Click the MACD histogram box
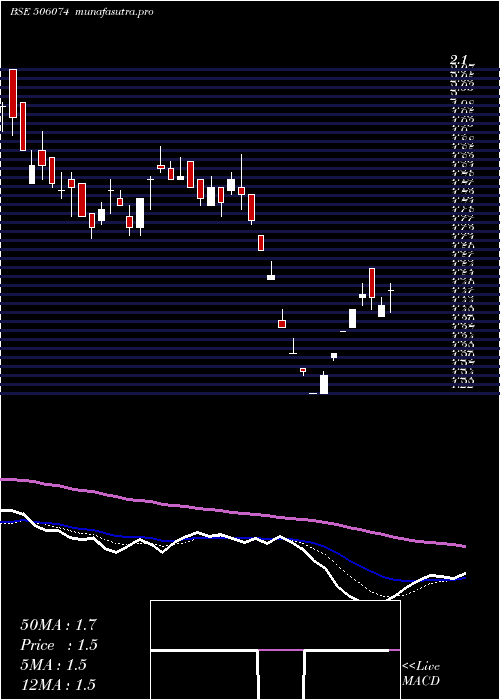The height and width of the screenshot is (700, 500). 275,650
